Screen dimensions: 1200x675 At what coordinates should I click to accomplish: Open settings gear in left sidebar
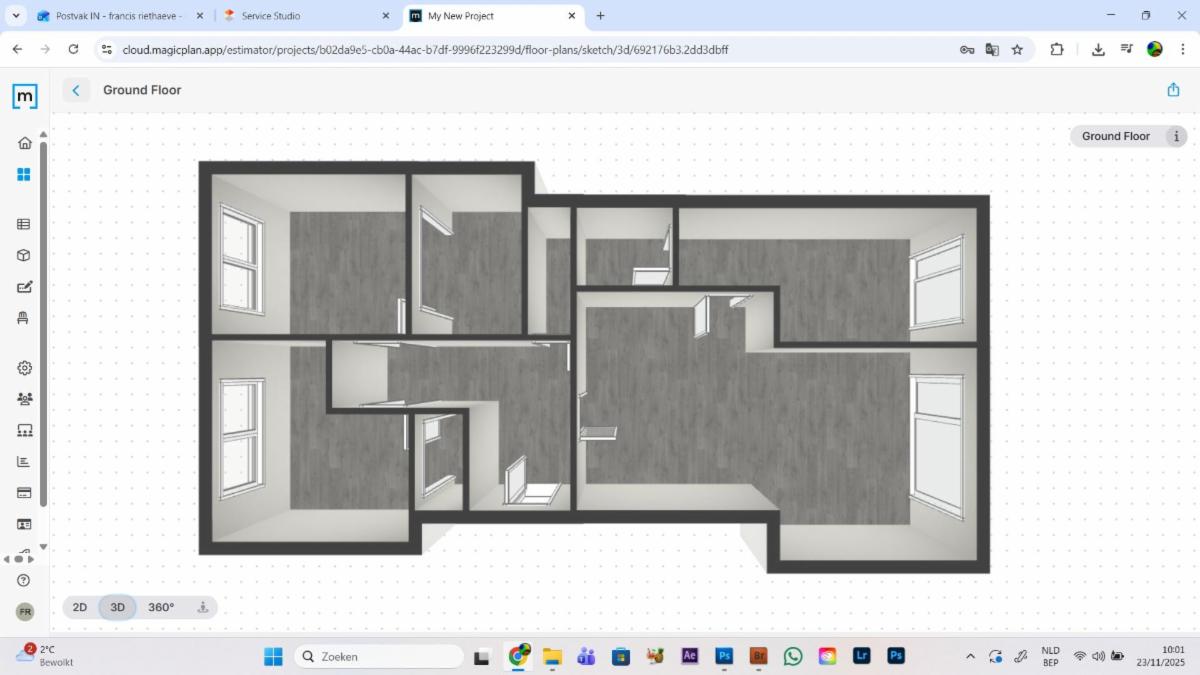click(x=24, y=368)
